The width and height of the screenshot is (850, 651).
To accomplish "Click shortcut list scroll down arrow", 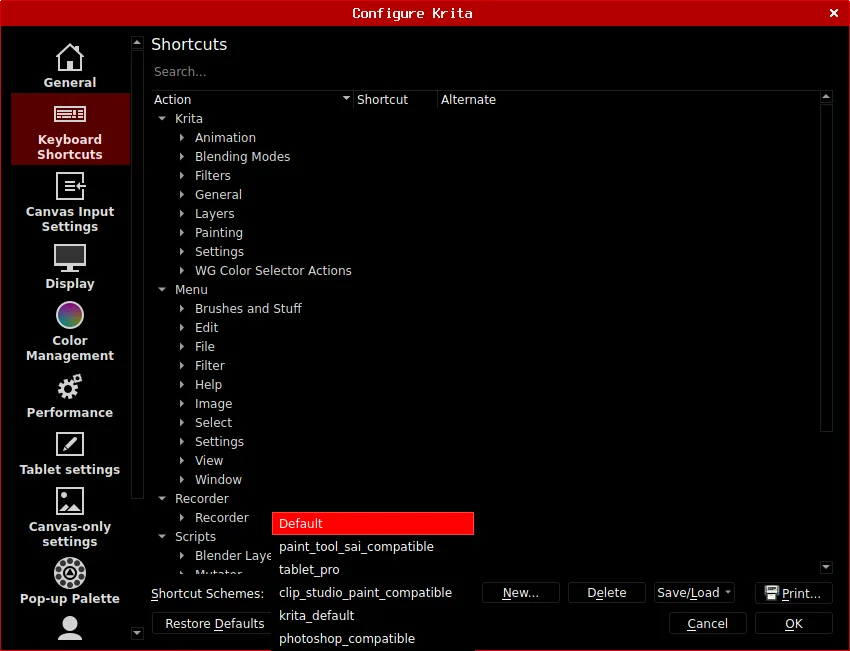I will pyautogui.click(x=826, y=567).
